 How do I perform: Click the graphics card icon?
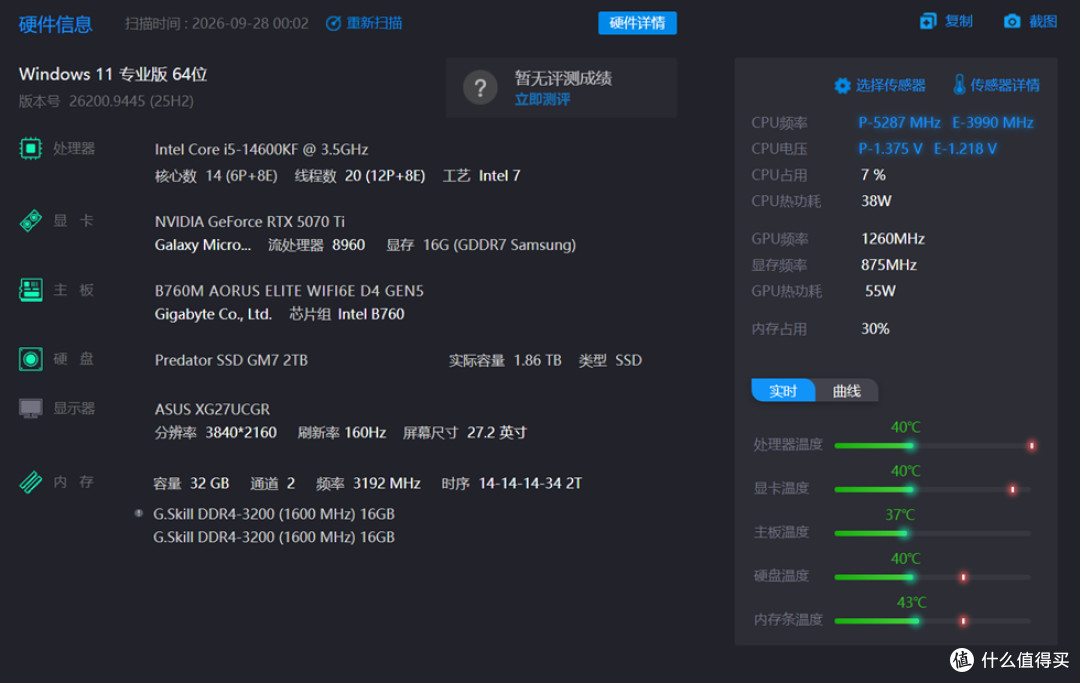30,220
